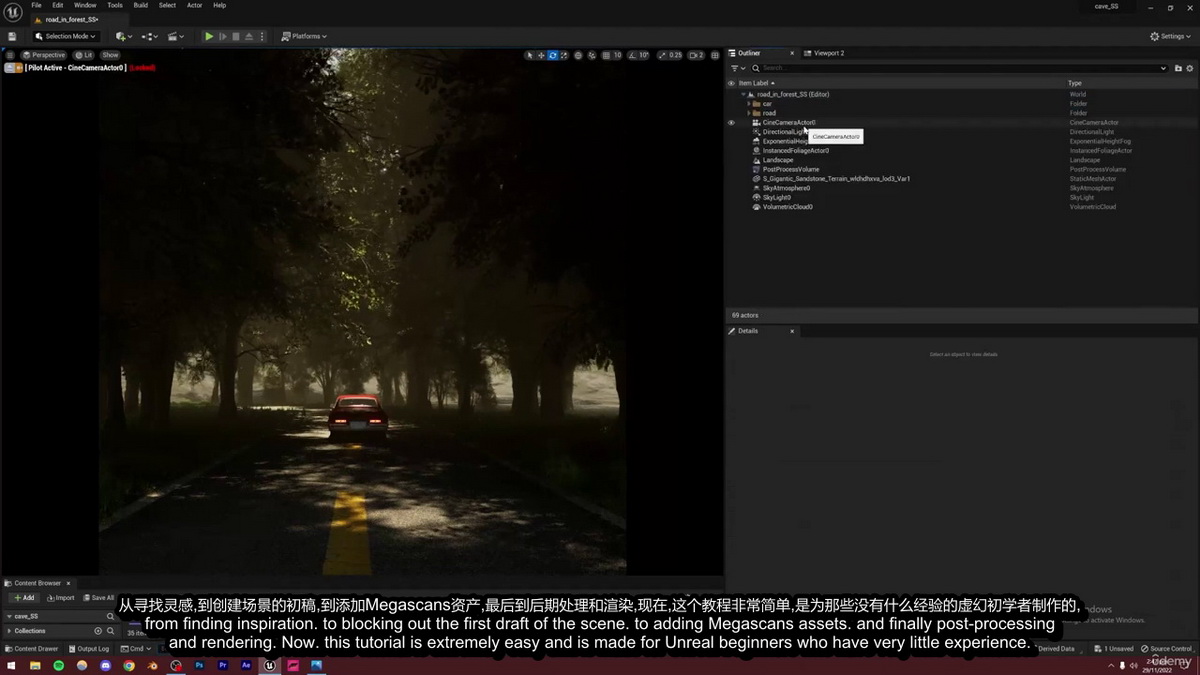The image size is (1200, 675).
Task: Close the Details panel tab
Action: [792, 331]
